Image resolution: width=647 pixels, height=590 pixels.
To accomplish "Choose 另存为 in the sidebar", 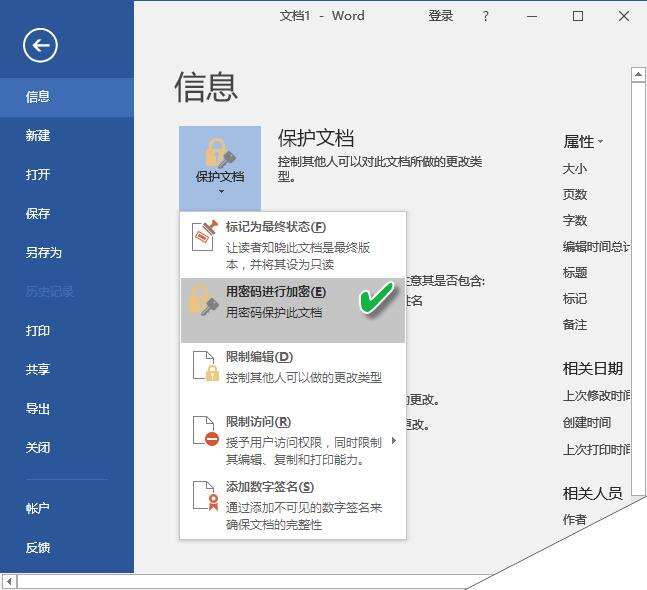I will (67, 253).
